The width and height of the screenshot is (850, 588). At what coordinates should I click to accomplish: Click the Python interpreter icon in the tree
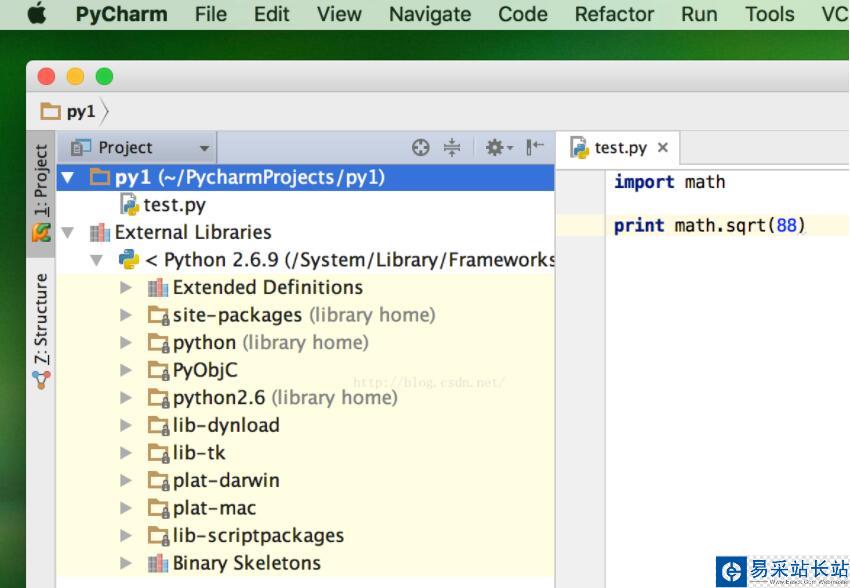click(x=128, y=260)
